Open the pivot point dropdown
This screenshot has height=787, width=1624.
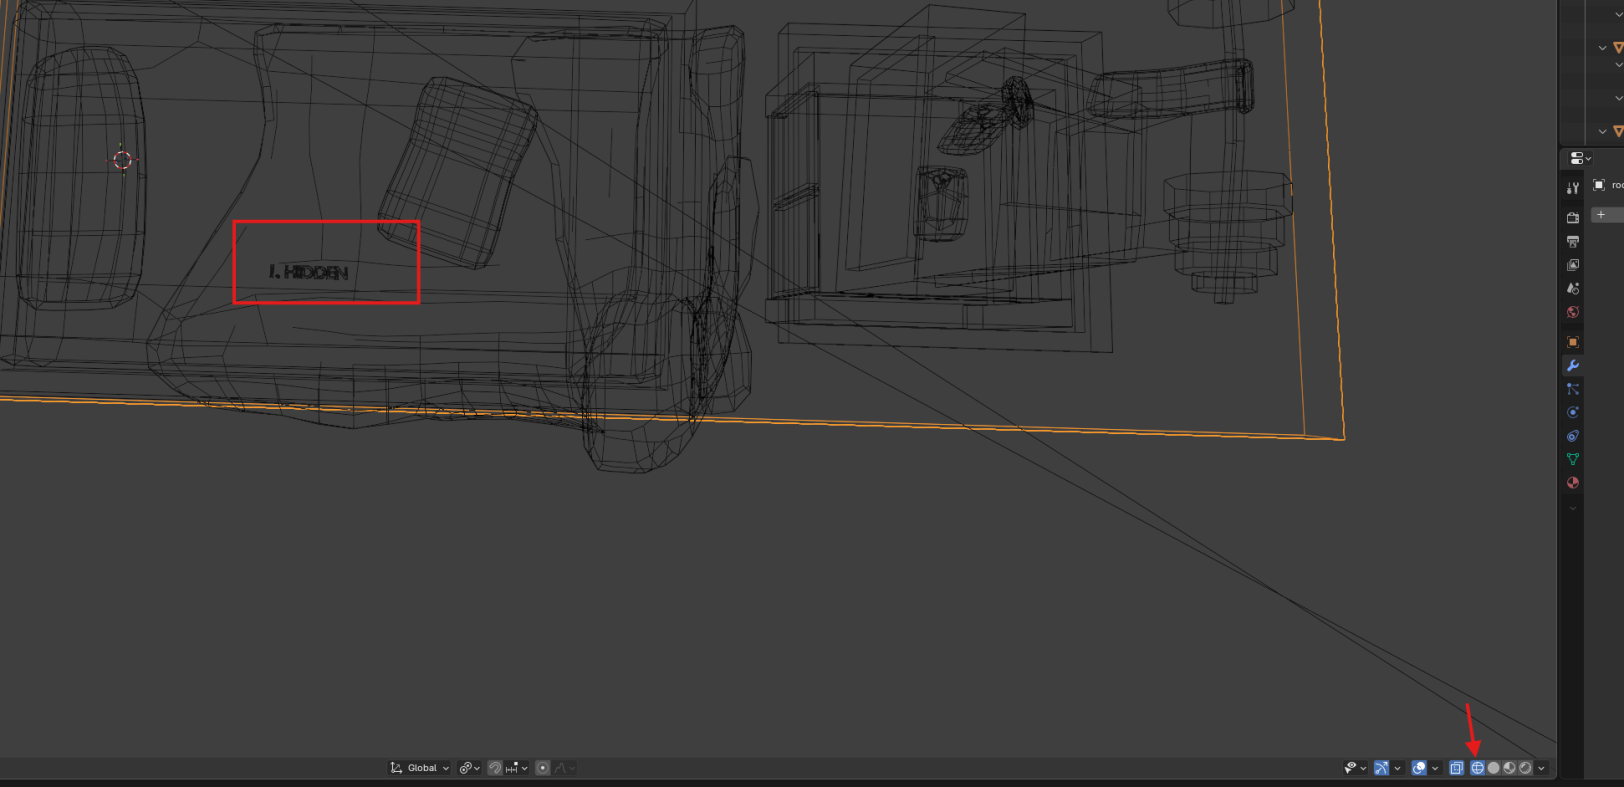pos(469,768)
